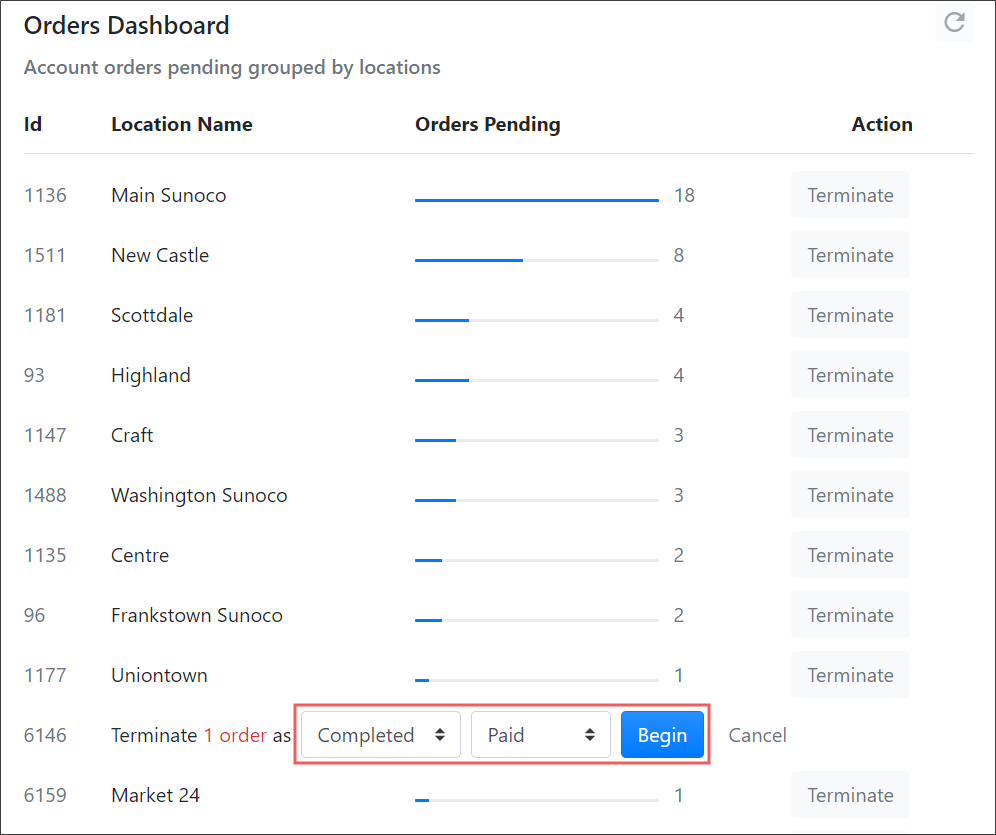996x835 pixels.
Task: Terminate orders for Scottdale
Action: coord(850,315)
